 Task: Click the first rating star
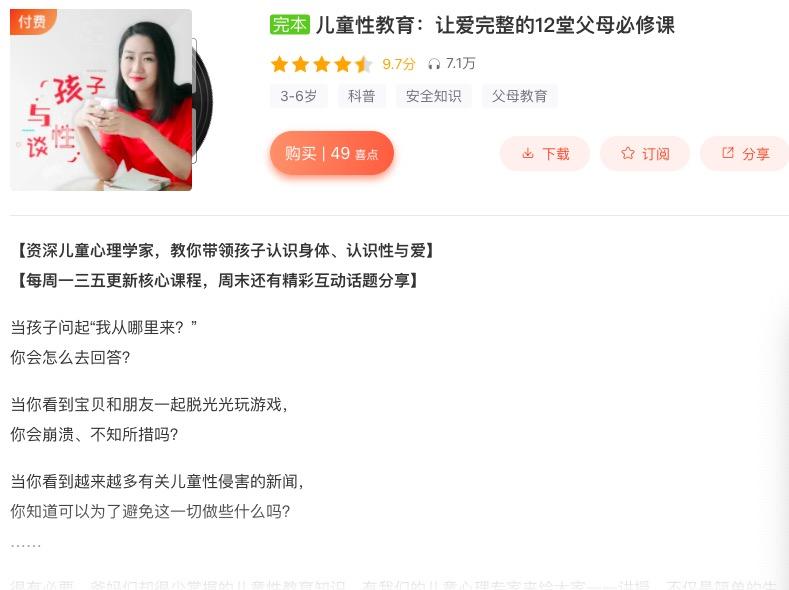click(279, 64)
